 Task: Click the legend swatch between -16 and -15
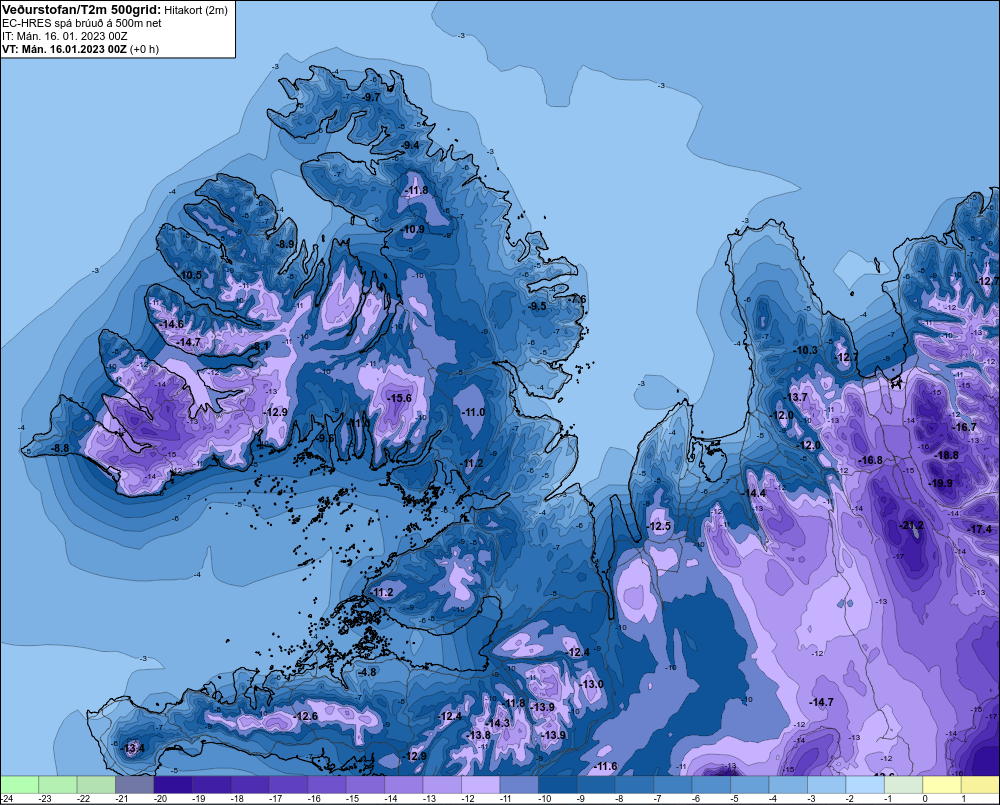tap(327, 784)
